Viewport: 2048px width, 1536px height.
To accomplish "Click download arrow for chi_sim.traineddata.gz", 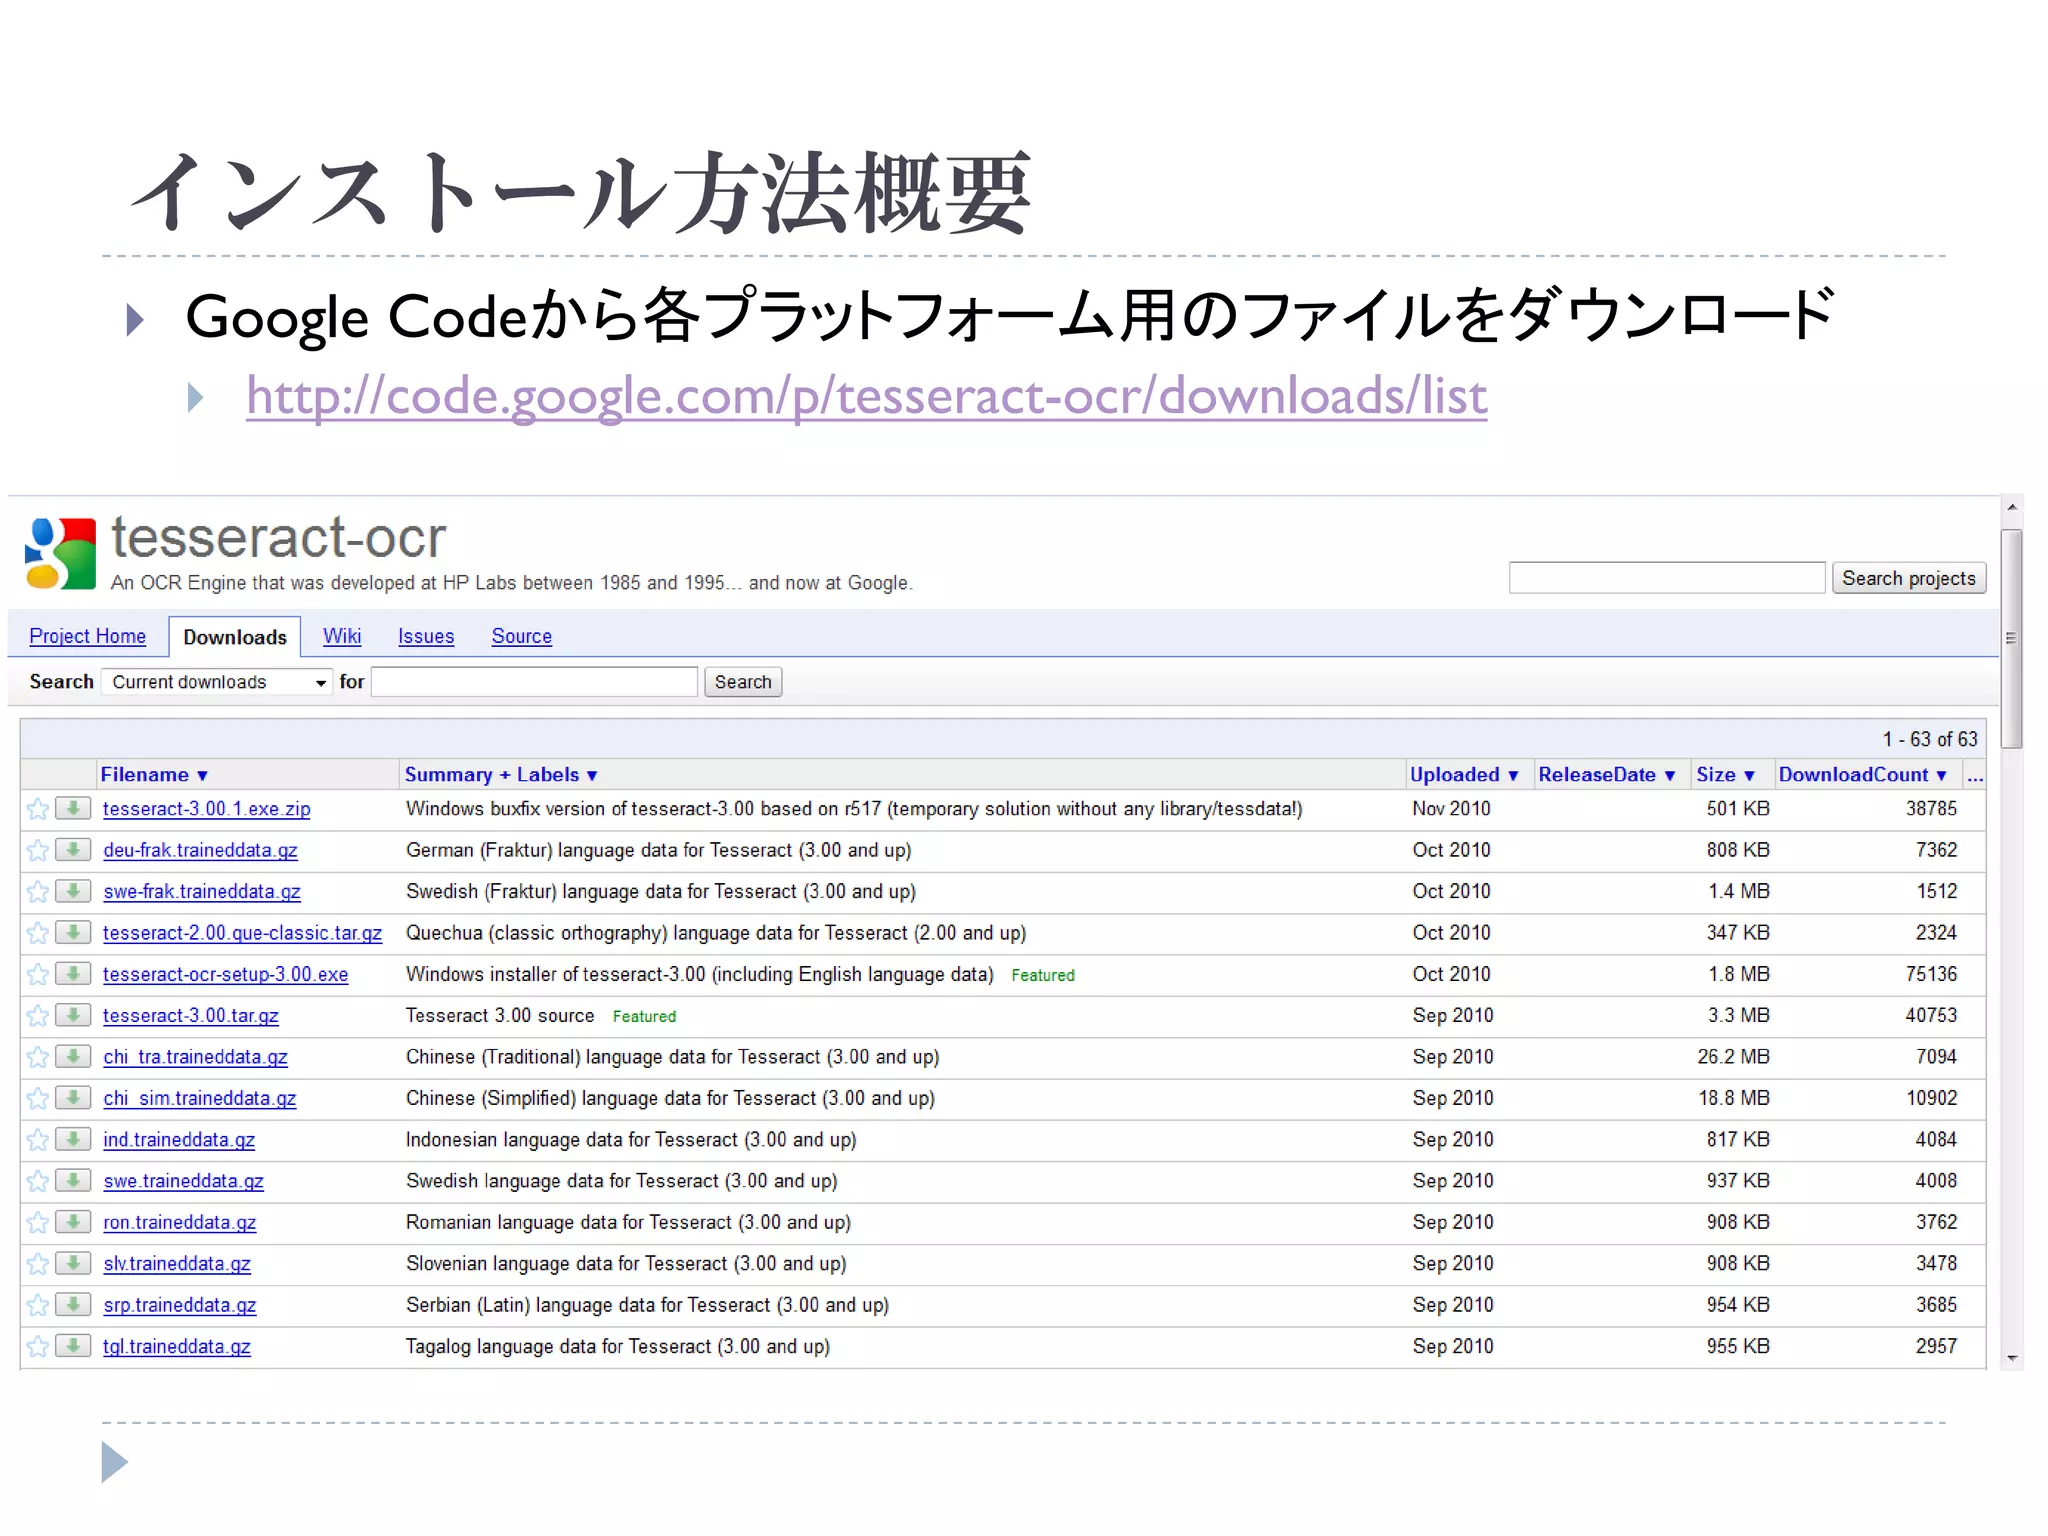I will tap(73, 1097).
